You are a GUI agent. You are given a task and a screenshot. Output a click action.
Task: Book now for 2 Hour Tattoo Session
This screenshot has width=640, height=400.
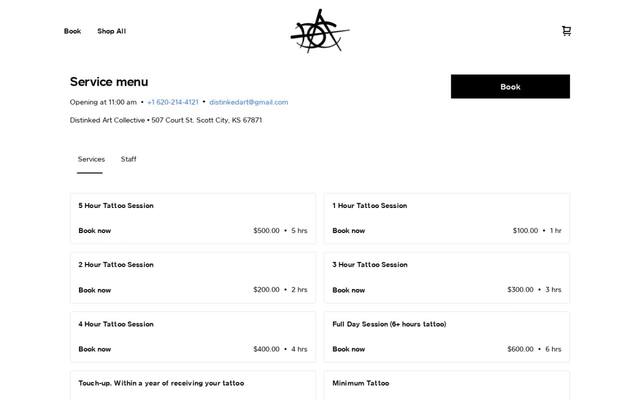(95, 290)
